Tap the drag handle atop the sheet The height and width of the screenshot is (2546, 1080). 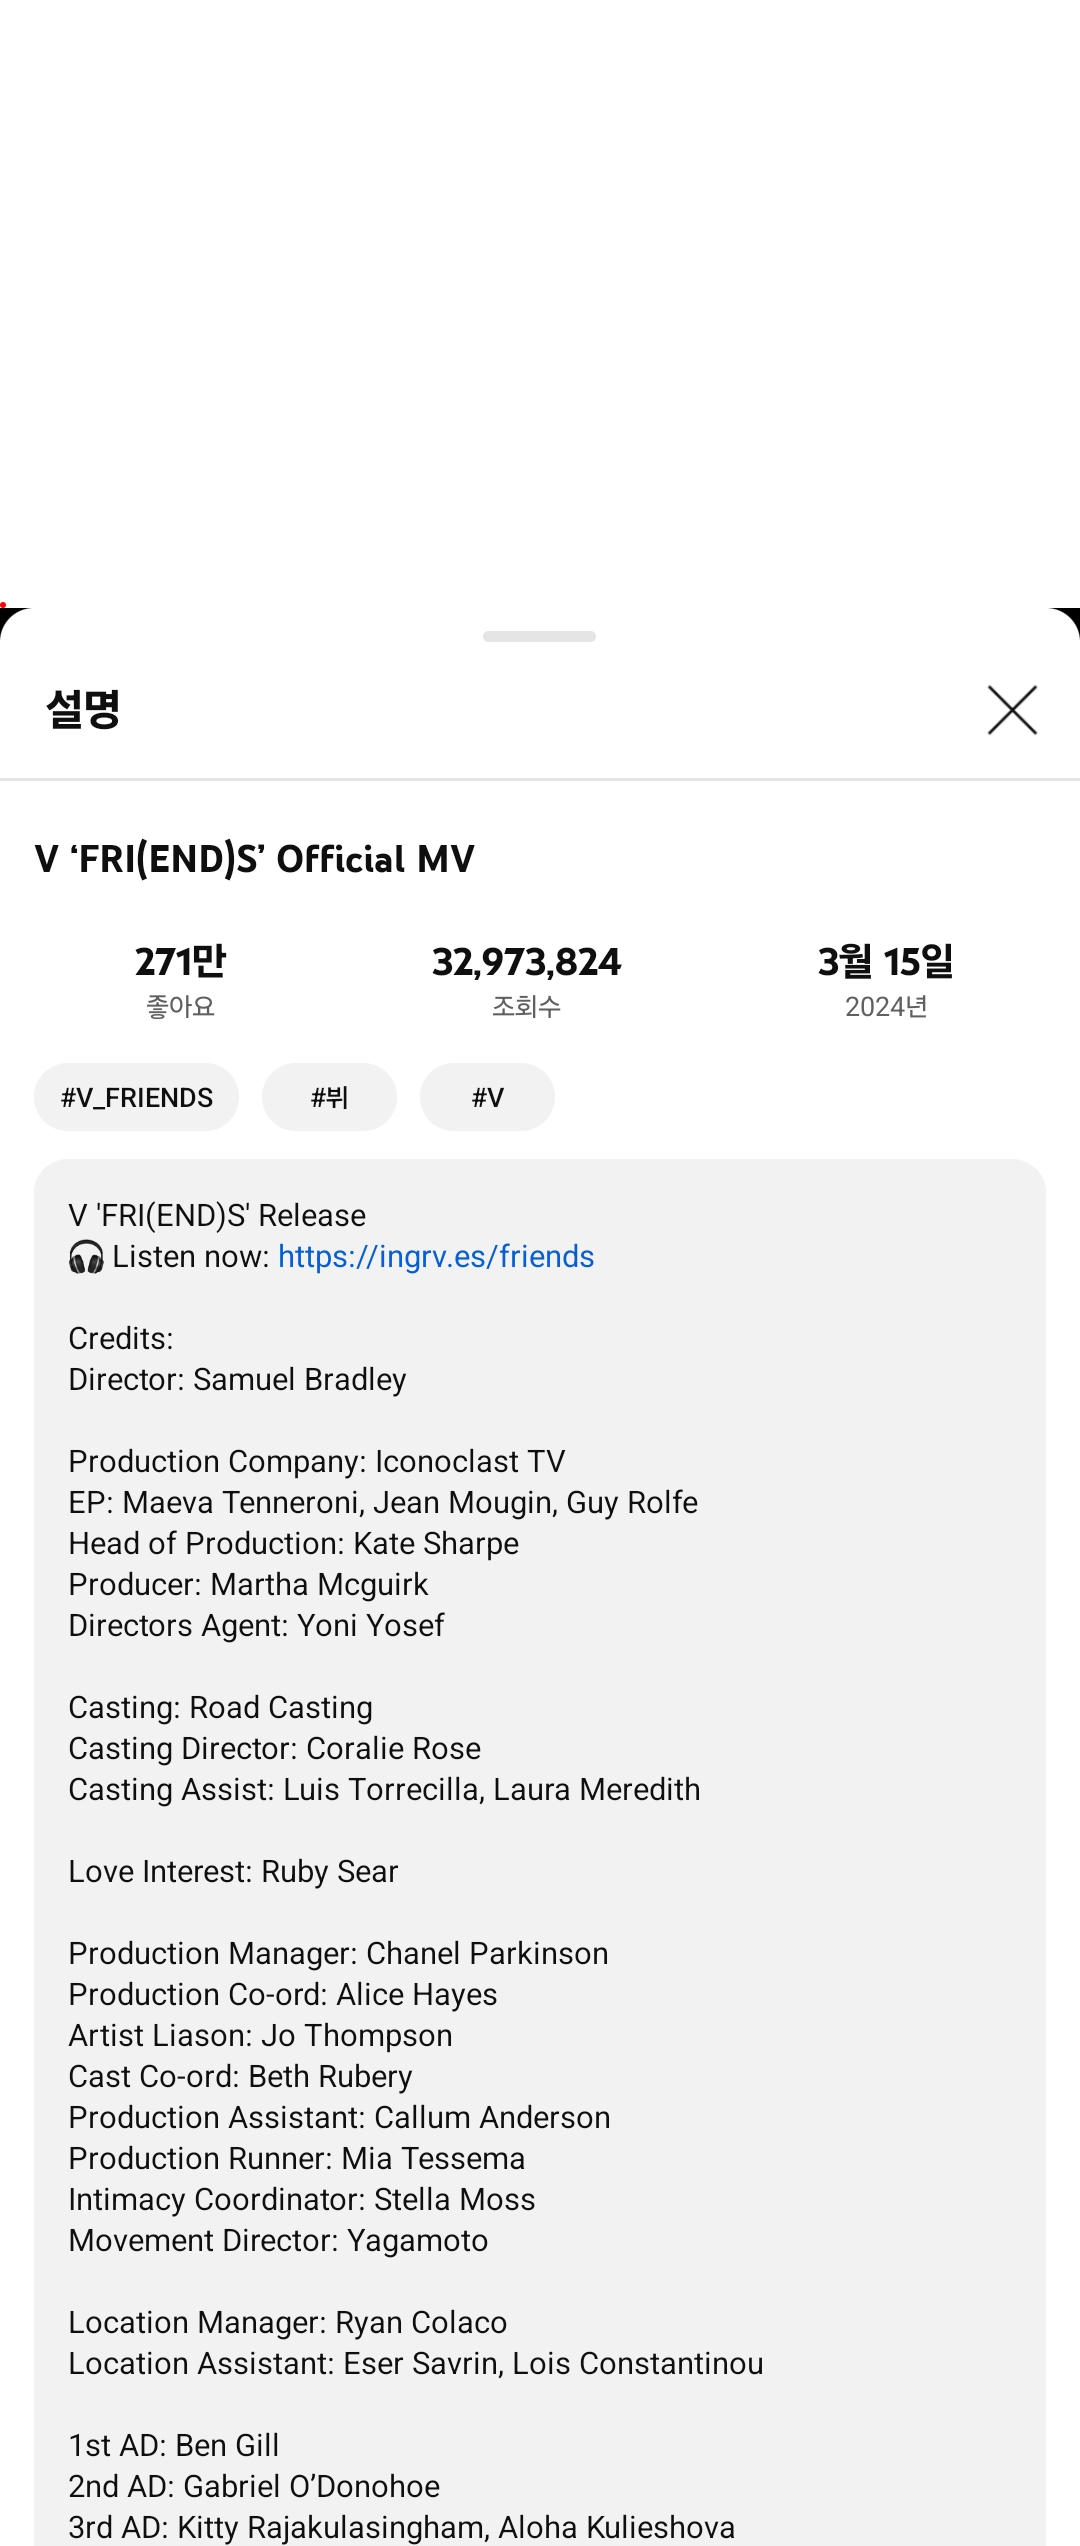point(539,636)
